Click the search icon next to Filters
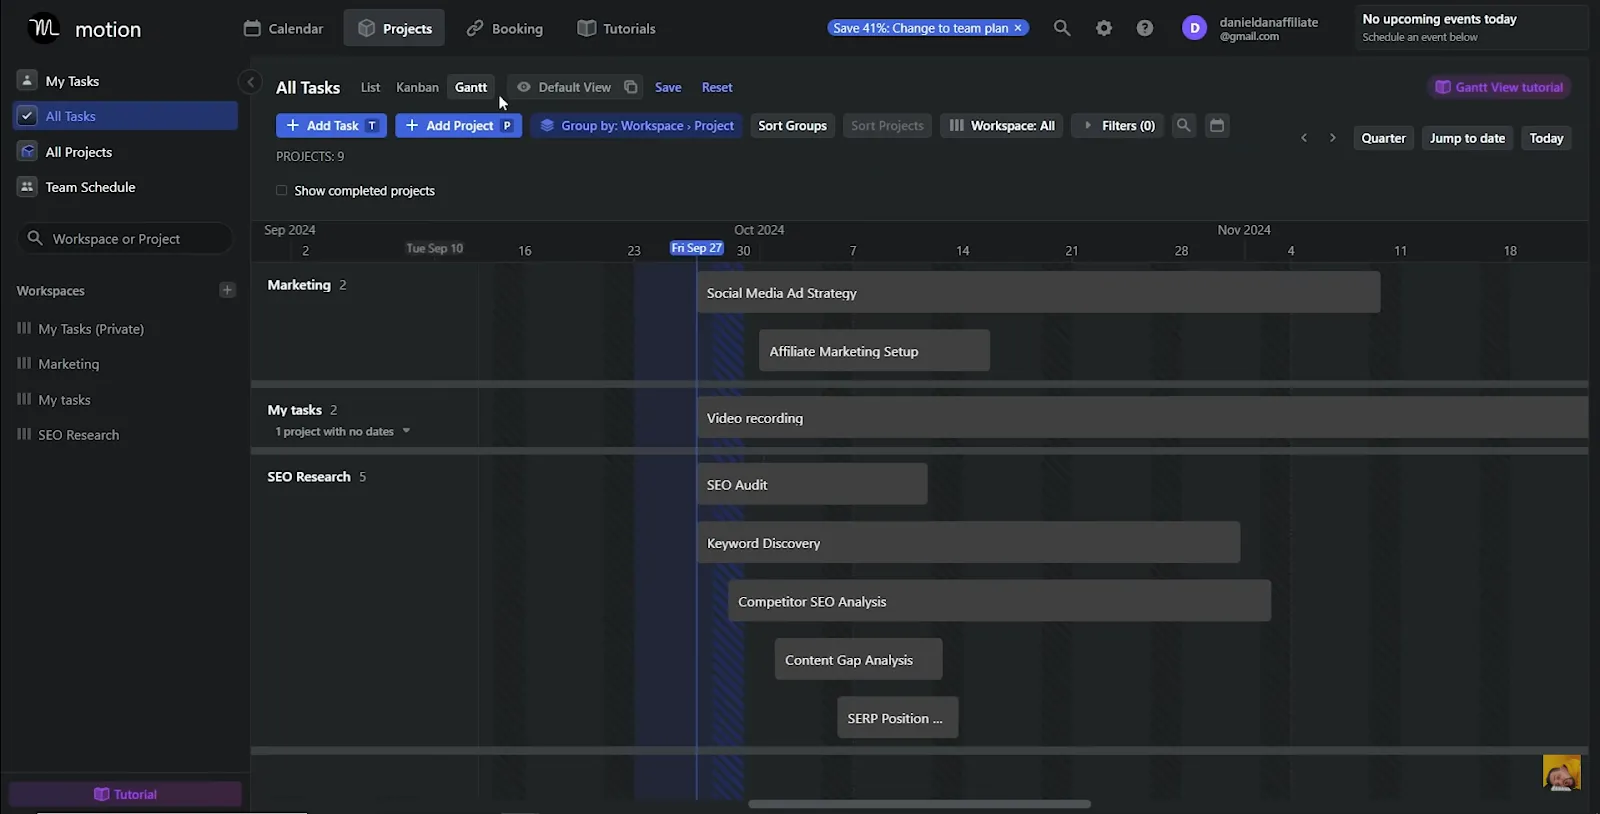The image size is (1600, 814). 1184,125
